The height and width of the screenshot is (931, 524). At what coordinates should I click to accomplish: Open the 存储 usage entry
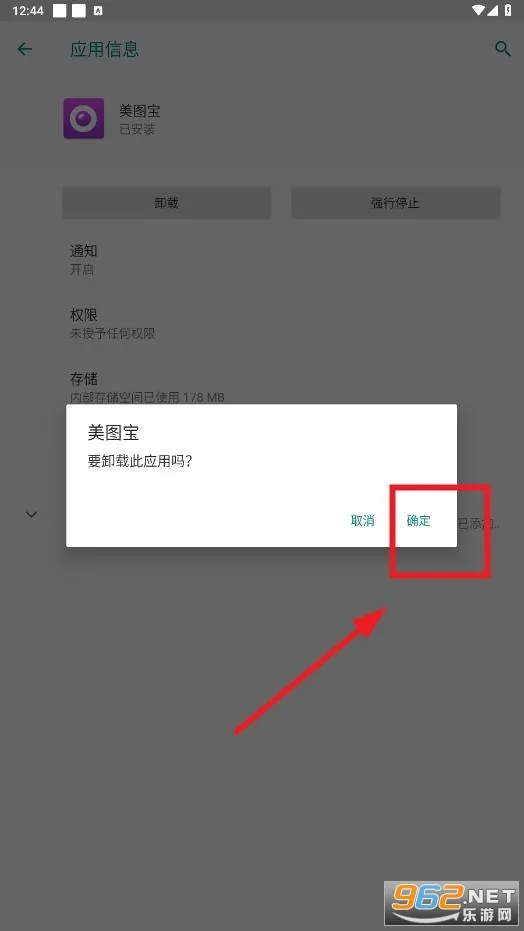(x=262, y=387)
